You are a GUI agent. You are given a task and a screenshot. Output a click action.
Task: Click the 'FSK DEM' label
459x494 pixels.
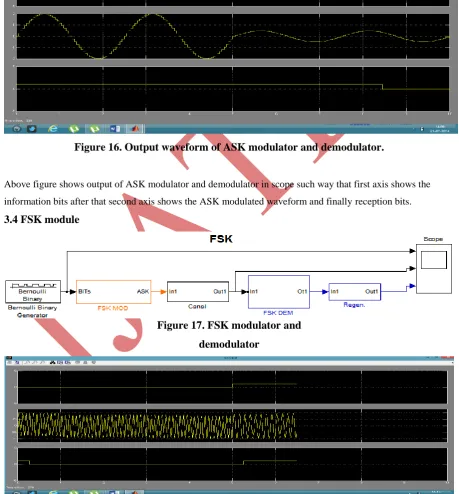pos(278,313)
